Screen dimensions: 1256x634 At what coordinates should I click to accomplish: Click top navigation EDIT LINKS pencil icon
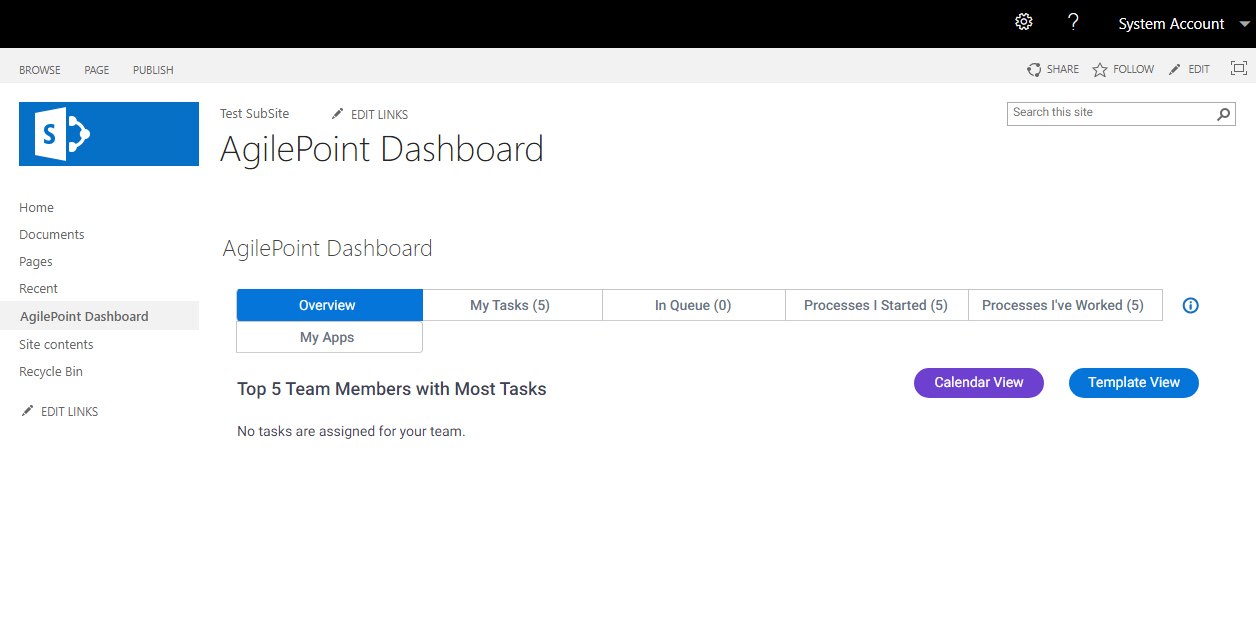tap(338, 114)
